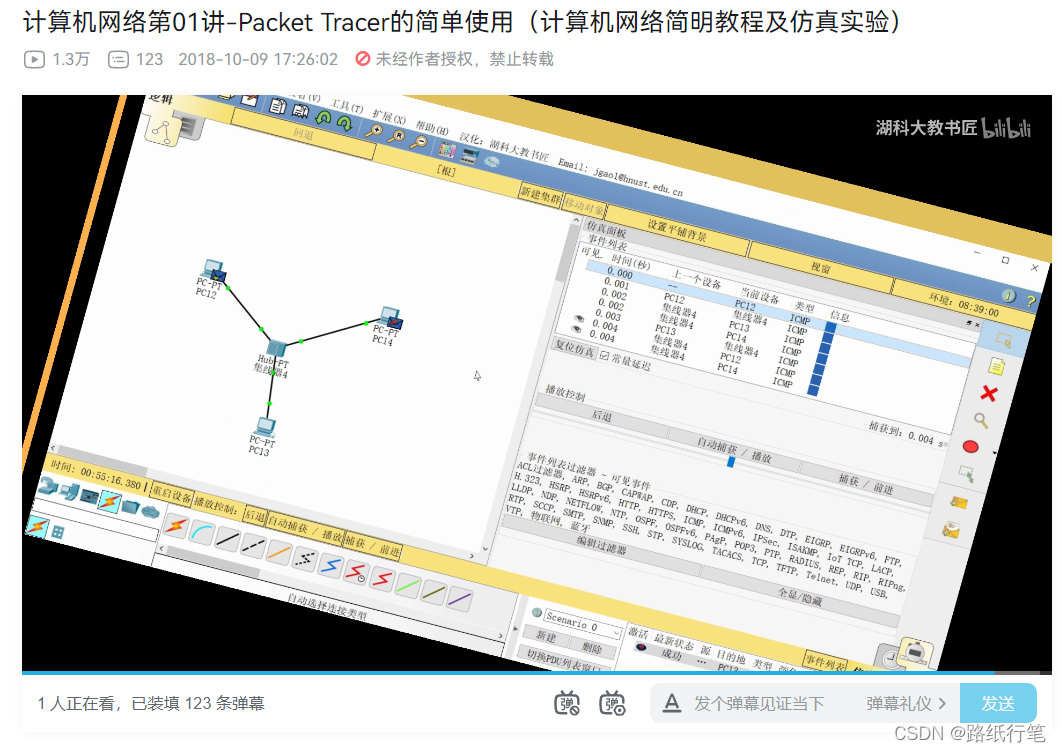Screen dimensions: 1061x752
Task: Choose the cyan console cable
Action: [x=202, y=532]
